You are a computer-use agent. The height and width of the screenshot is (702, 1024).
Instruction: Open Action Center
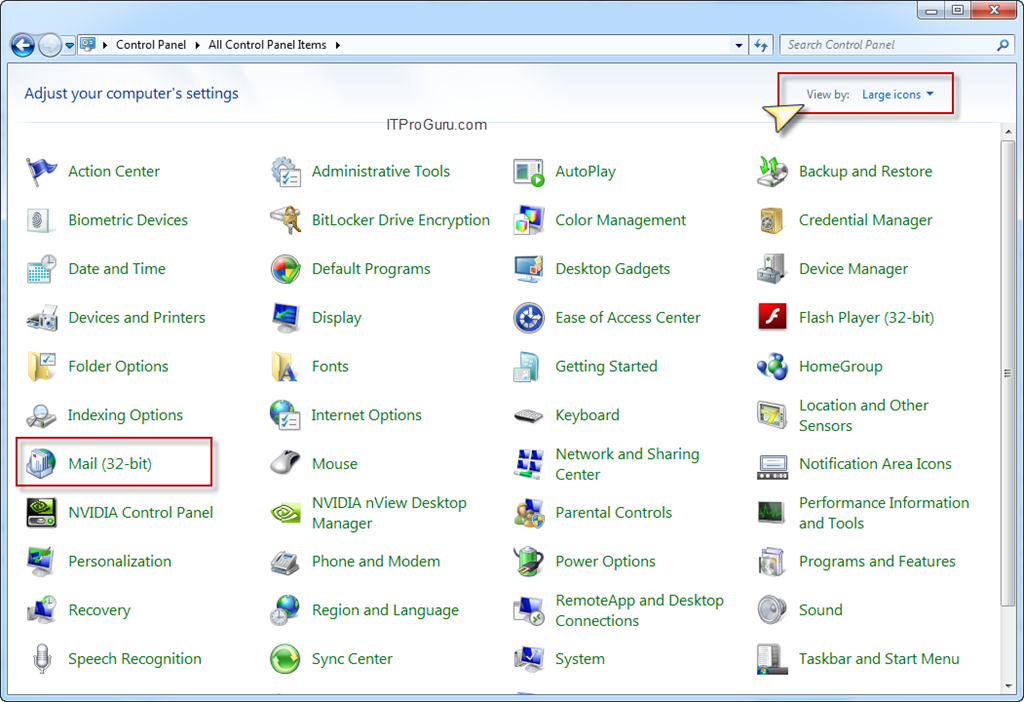113,171
